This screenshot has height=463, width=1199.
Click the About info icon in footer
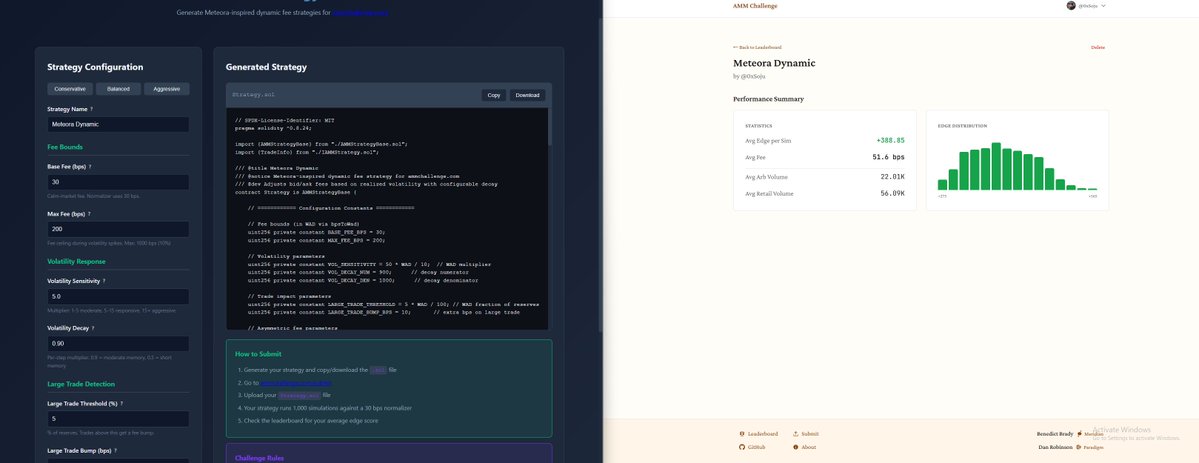coord(795,447)
